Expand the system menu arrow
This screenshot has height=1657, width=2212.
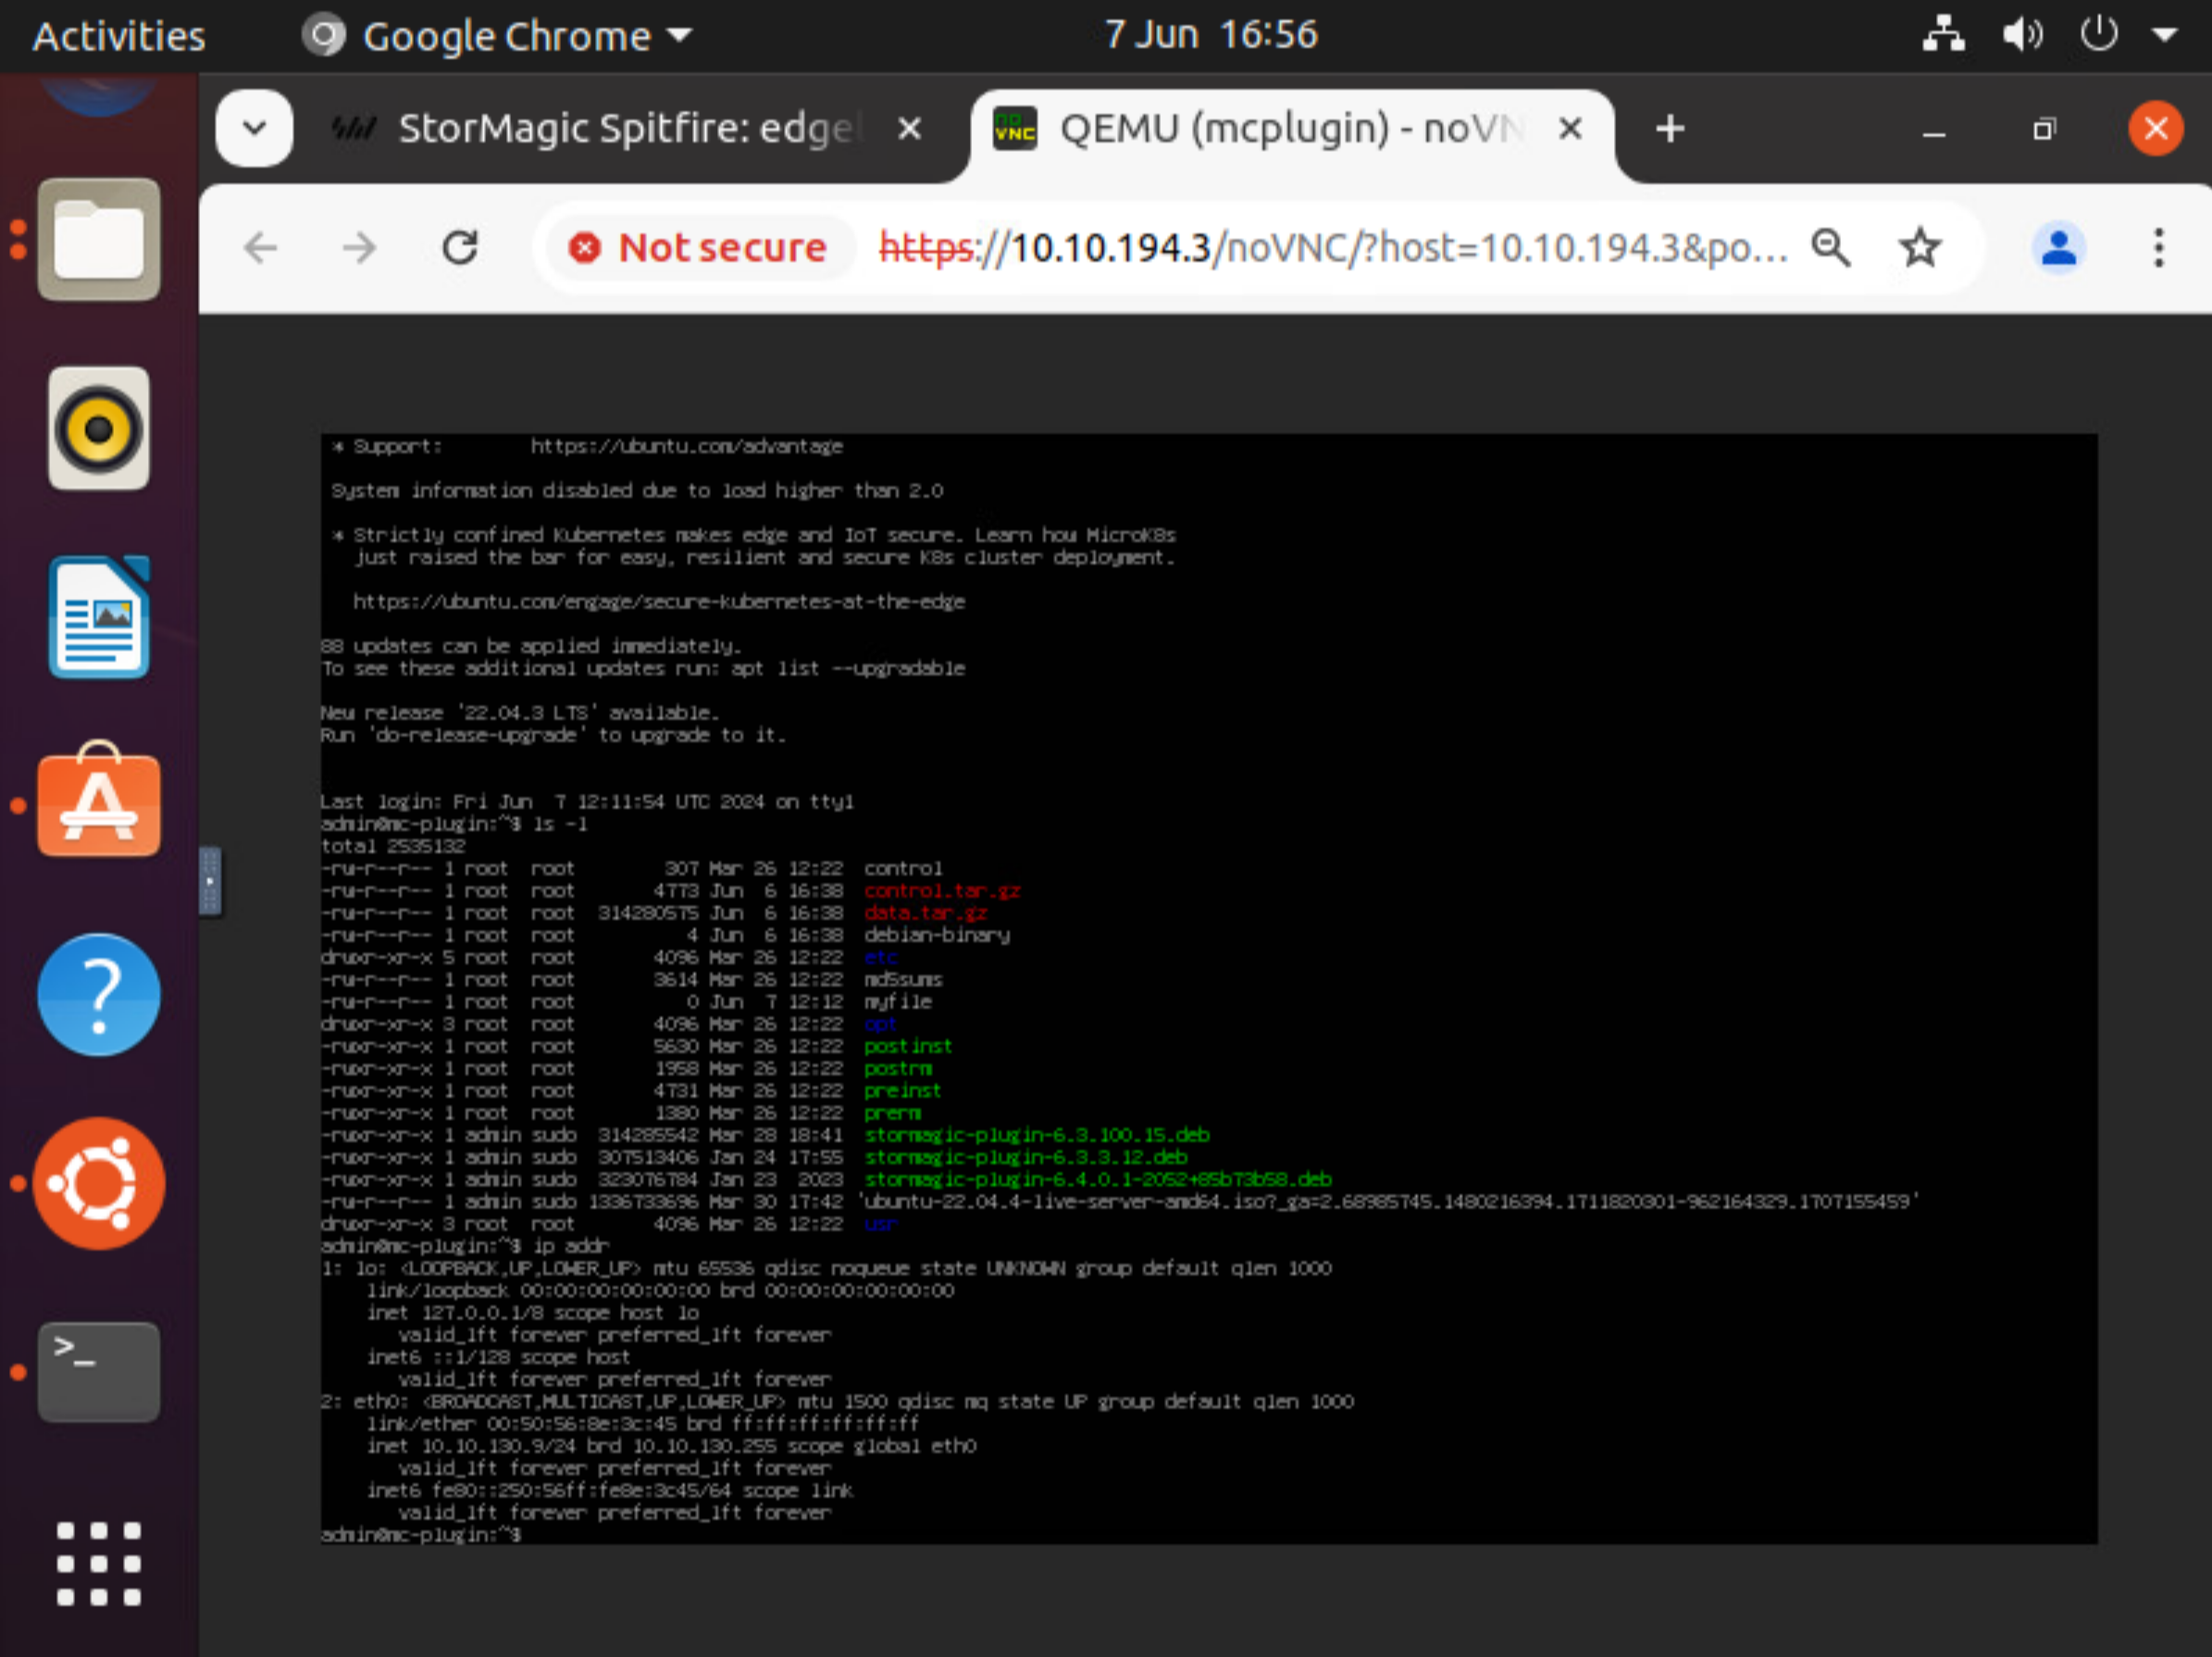pos(2164,34)
